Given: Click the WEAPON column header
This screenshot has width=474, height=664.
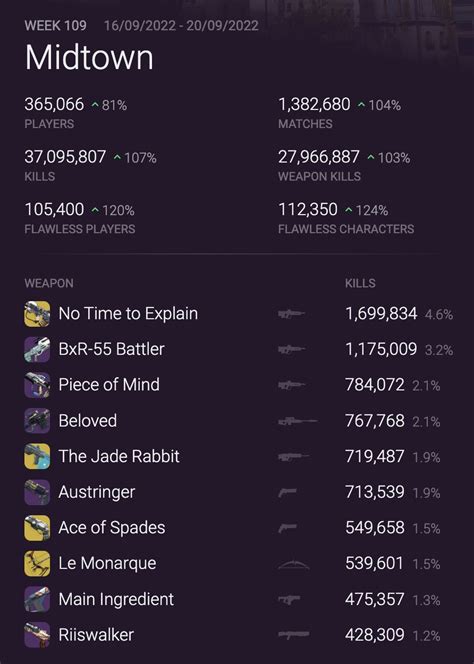Looking at the screenshot, I should pos(49,283).
